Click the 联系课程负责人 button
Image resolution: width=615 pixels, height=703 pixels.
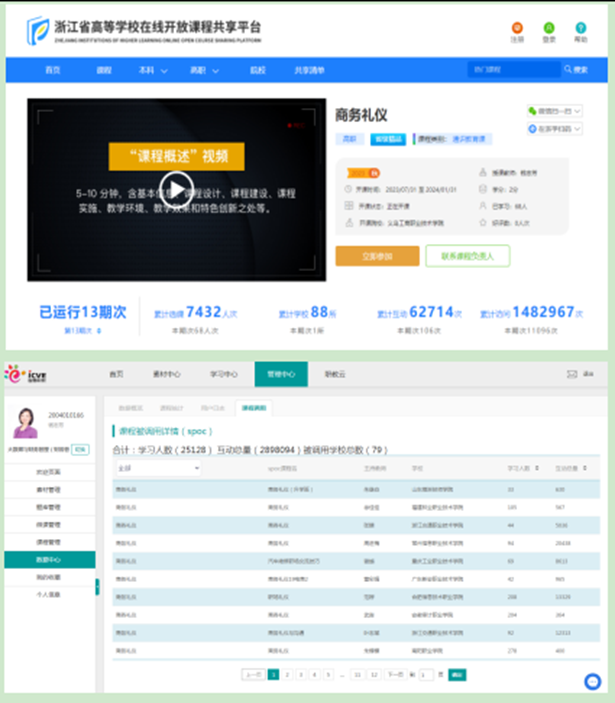tap(467, 256)
